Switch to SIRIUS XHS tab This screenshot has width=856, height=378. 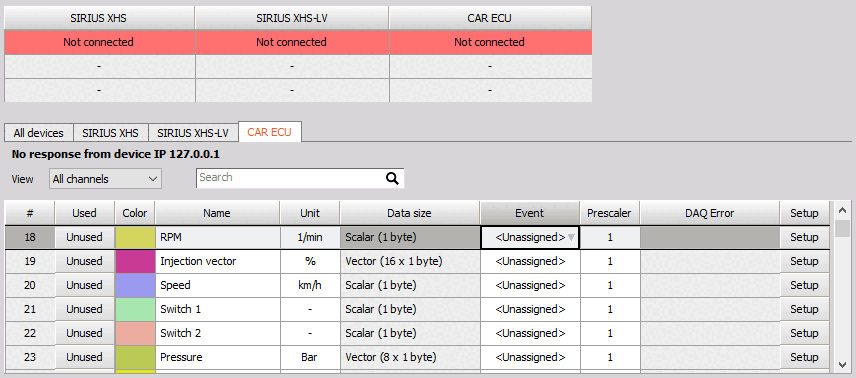tap(110, 133)
